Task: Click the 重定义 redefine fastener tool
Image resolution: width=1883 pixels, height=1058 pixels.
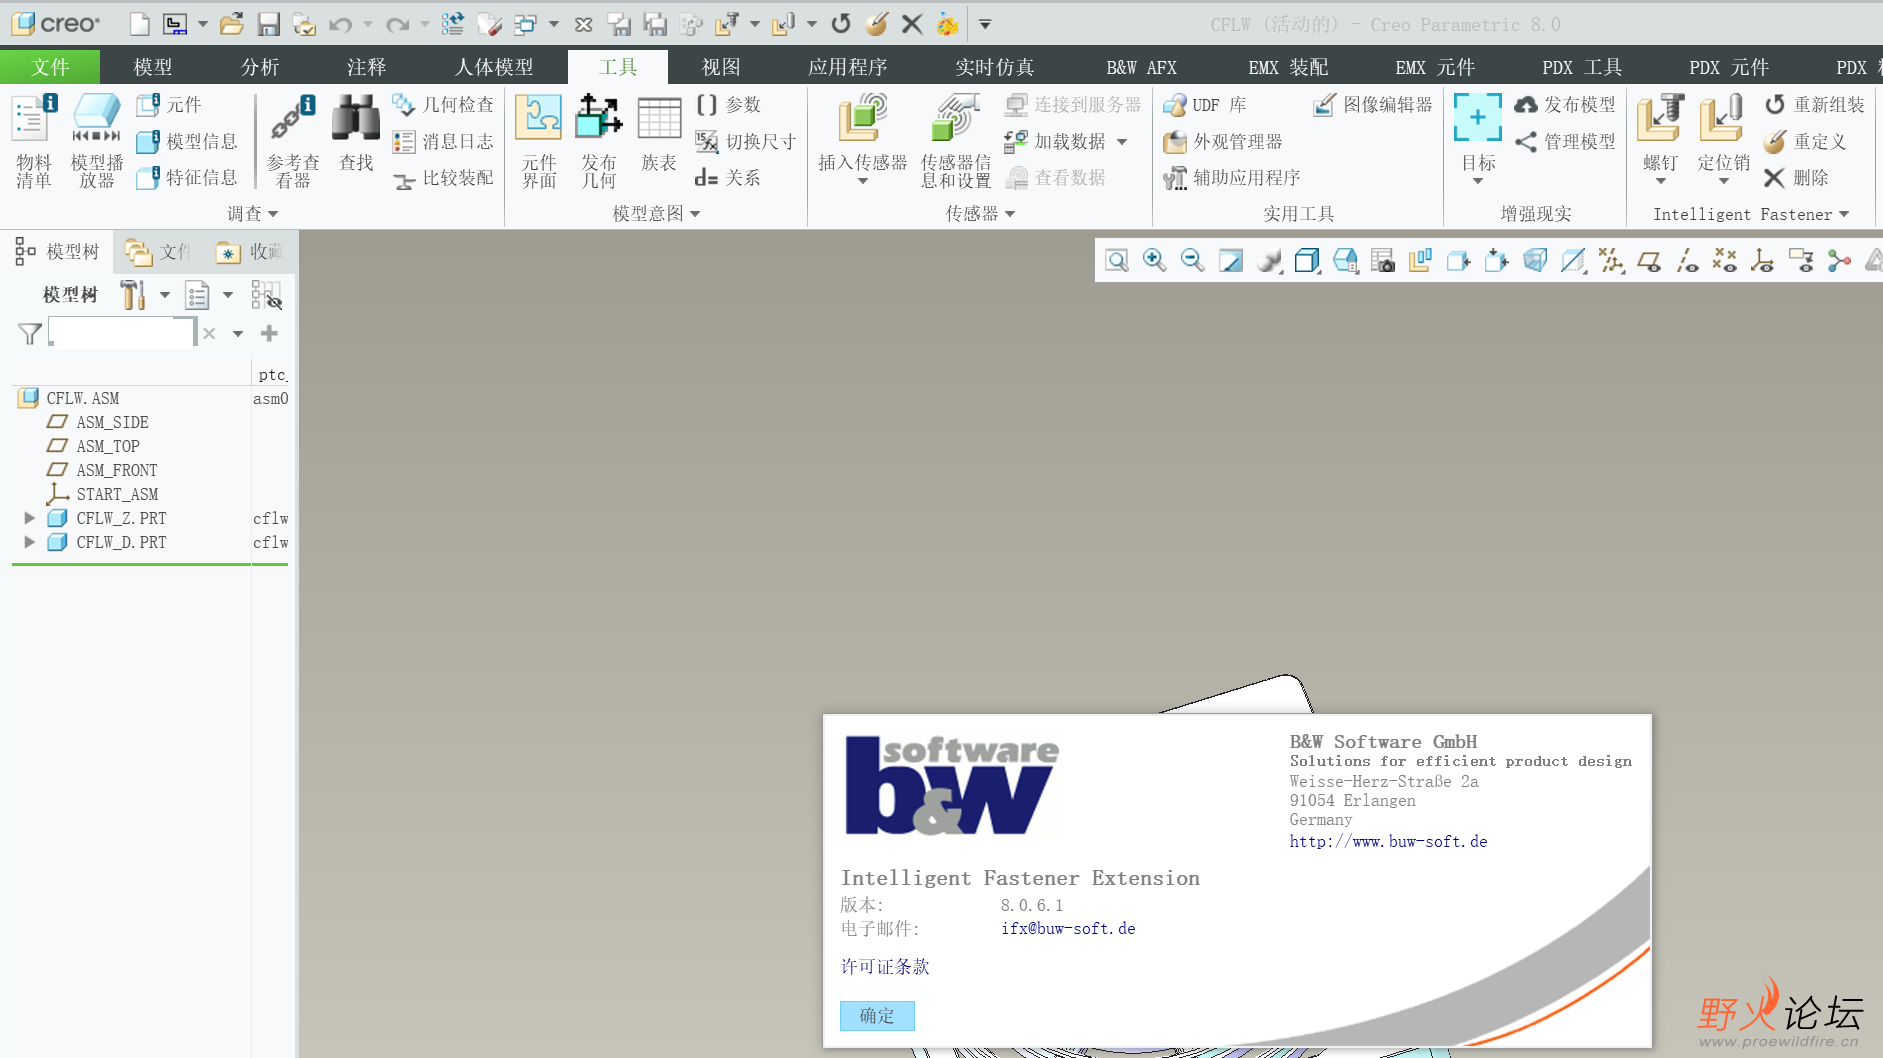Action: click(x=1805, y=141)
